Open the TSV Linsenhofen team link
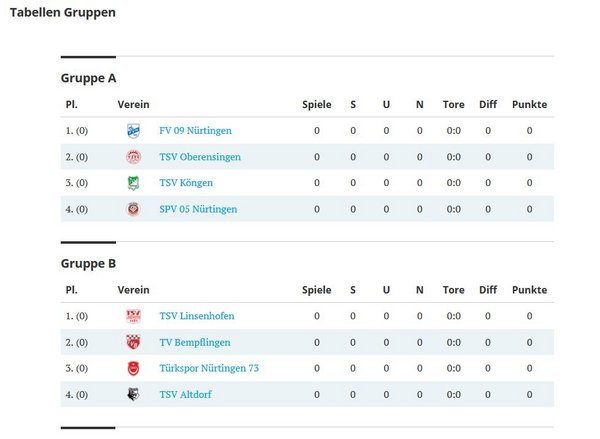 click(197, 316)
